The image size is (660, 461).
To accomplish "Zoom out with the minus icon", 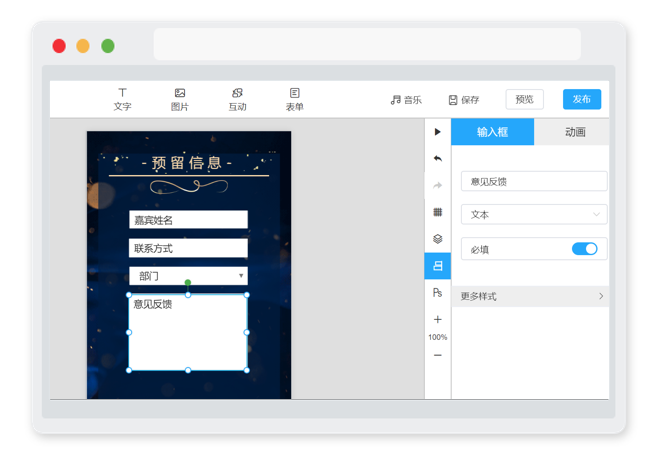I will pyautogui.click(x=438, y=355).
